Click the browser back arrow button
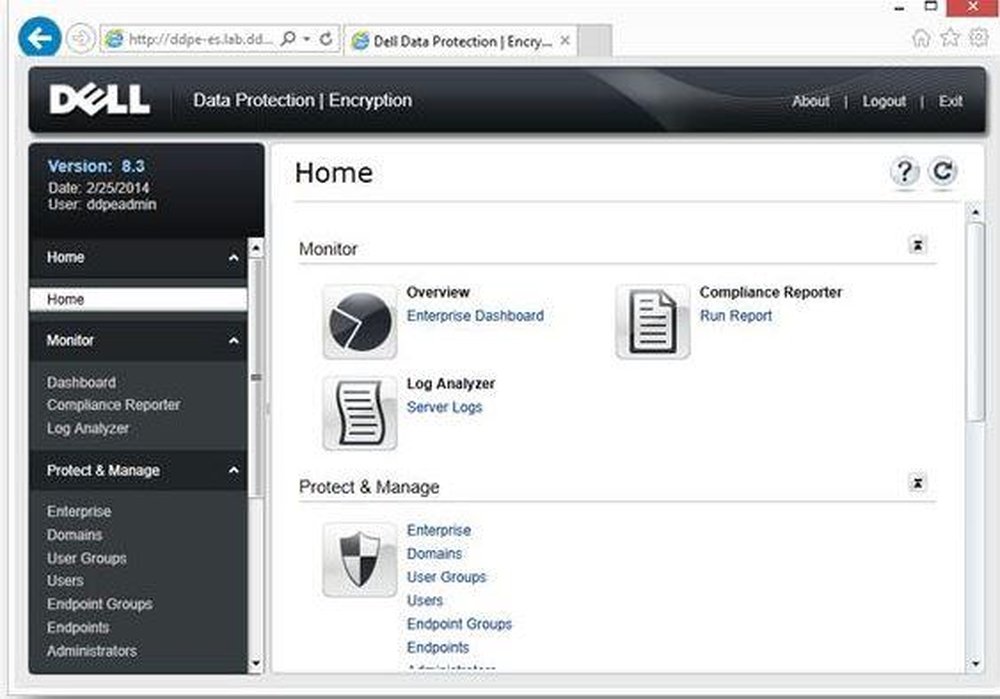The width and height of the screenshot is (1000, 699). (x=40, y=38)
